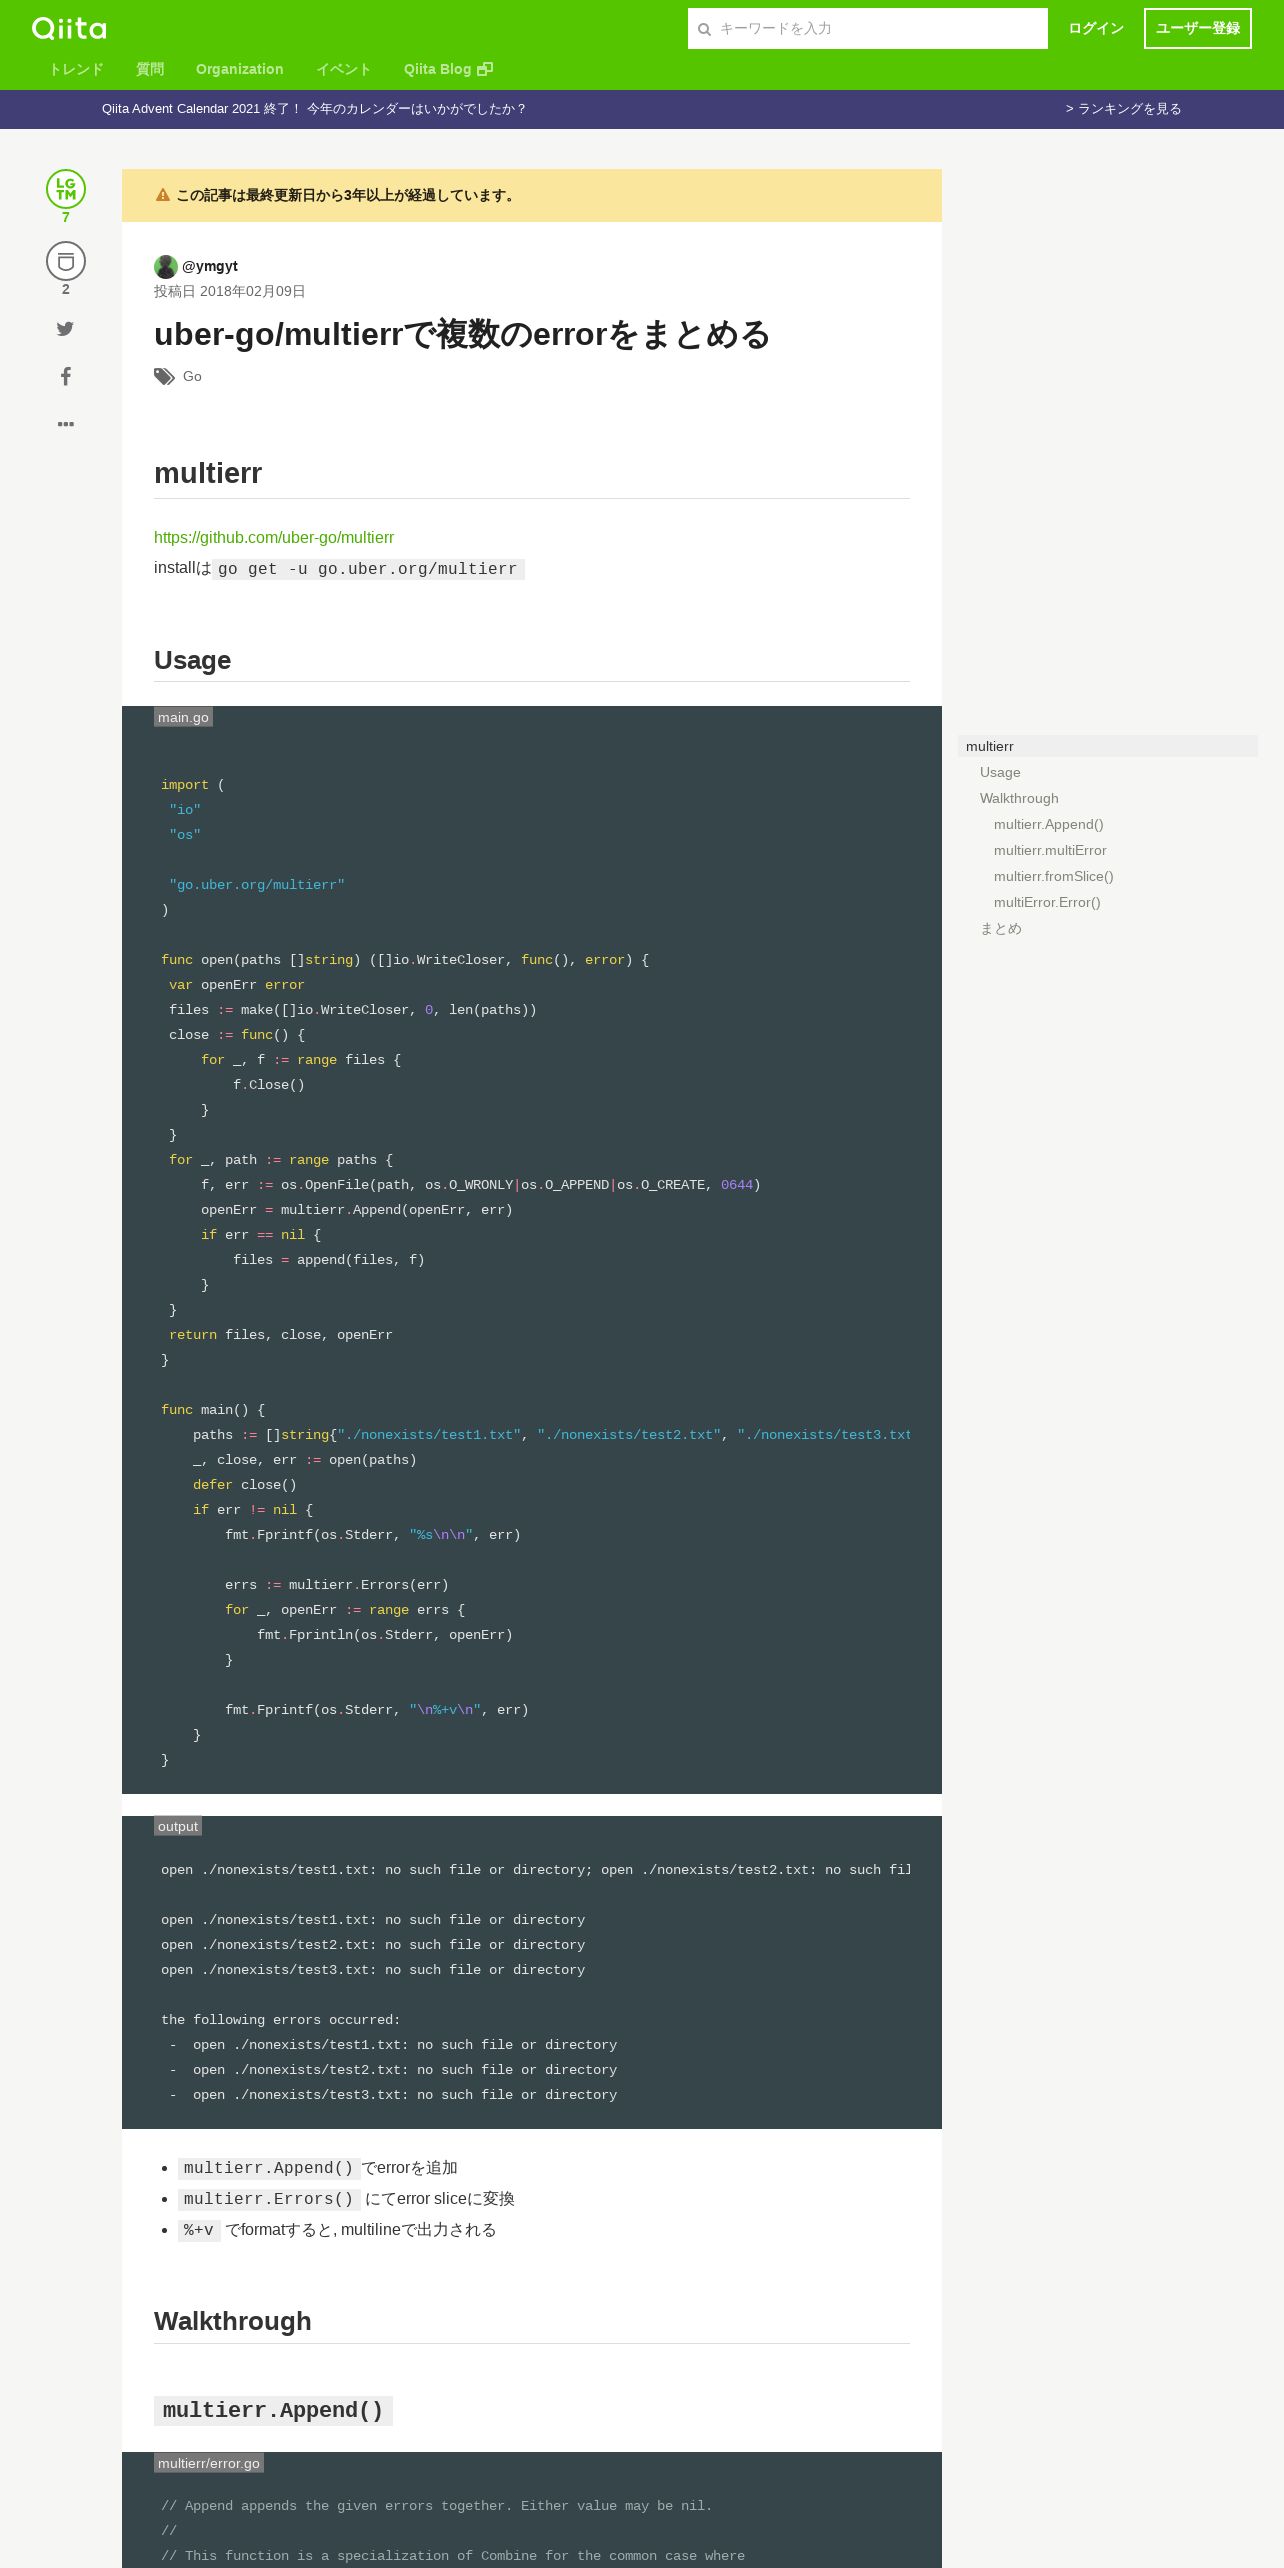Open the Organization menu item

(x=239, y=69)
